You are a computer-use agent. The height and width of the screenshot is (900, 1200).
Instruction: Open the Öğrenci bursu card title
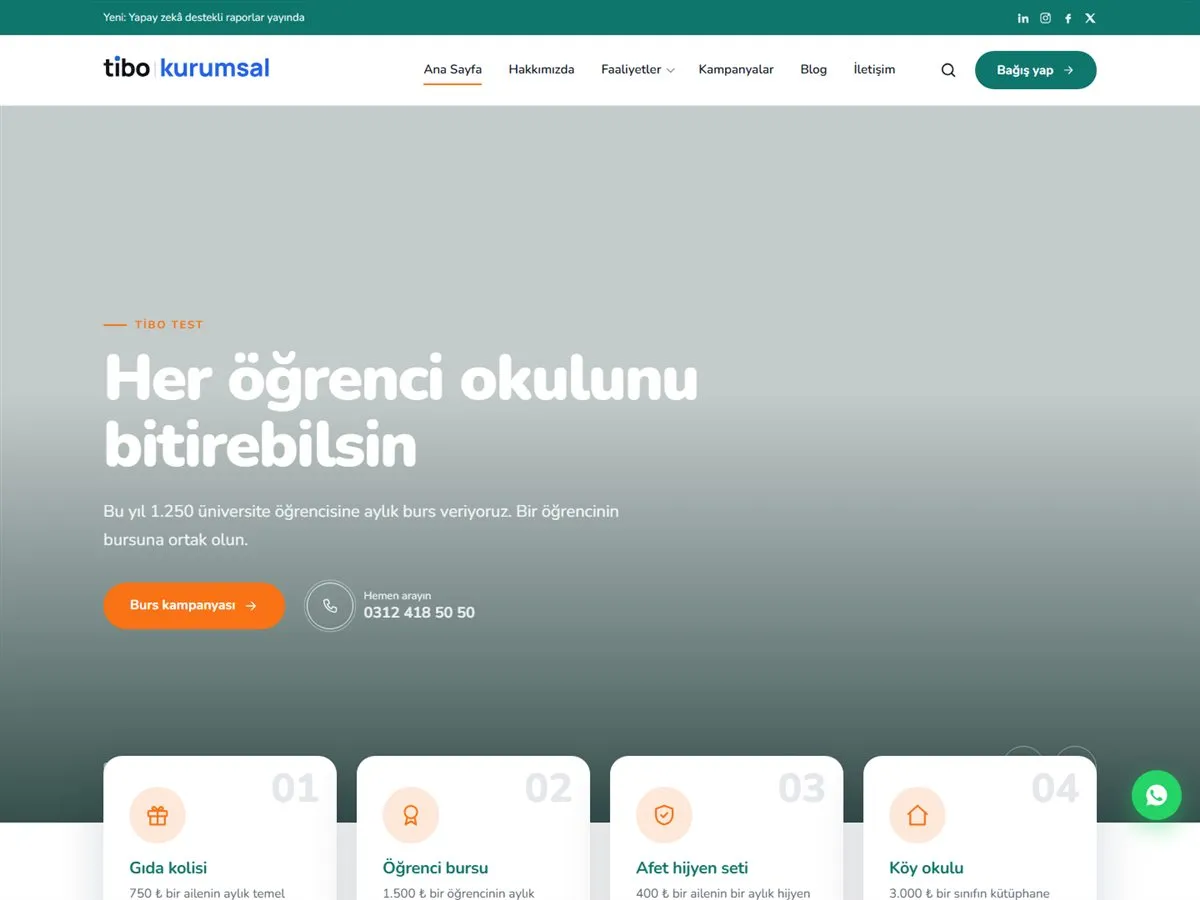[435, 868]
